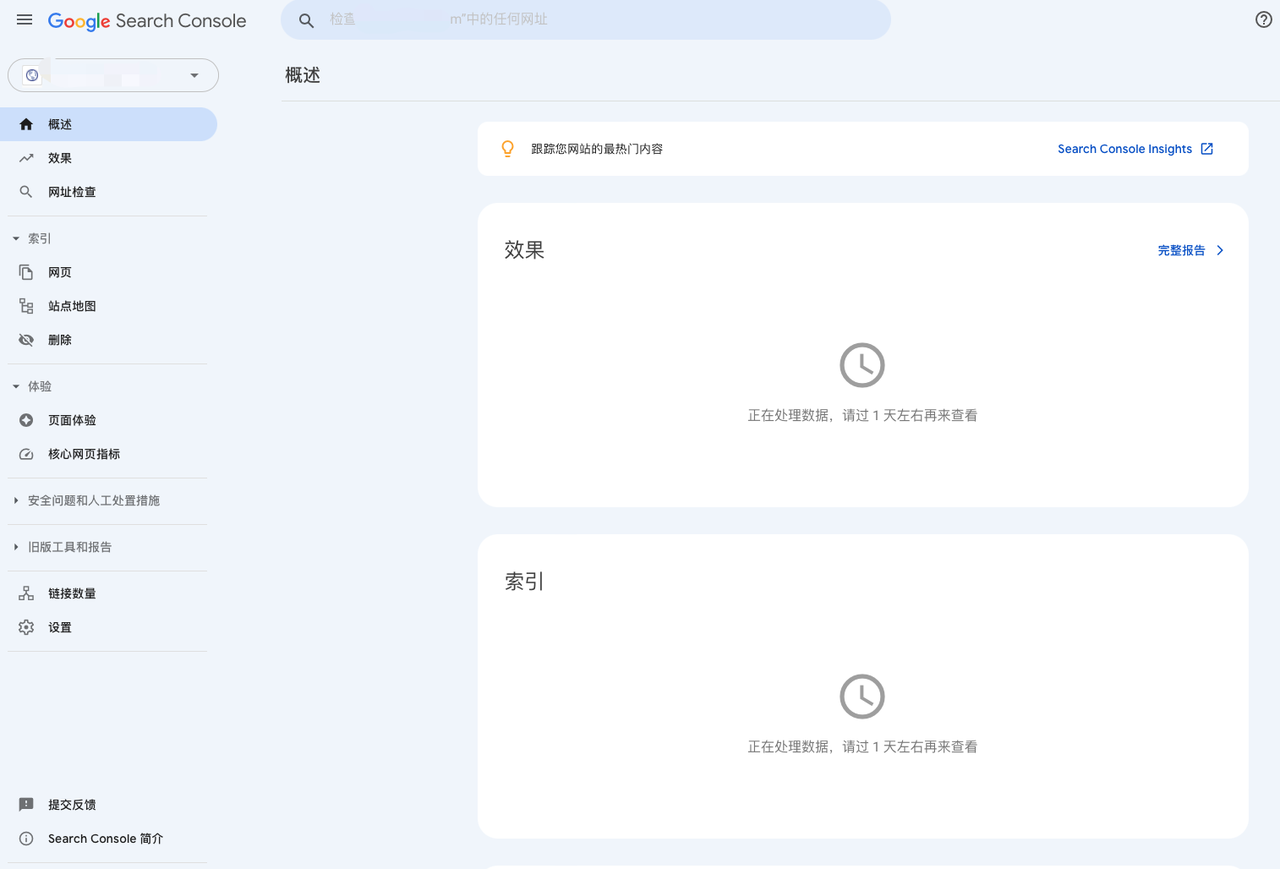Click the 效果 card heading
This screenshot has width=1280, height=869.
[524, 250]
